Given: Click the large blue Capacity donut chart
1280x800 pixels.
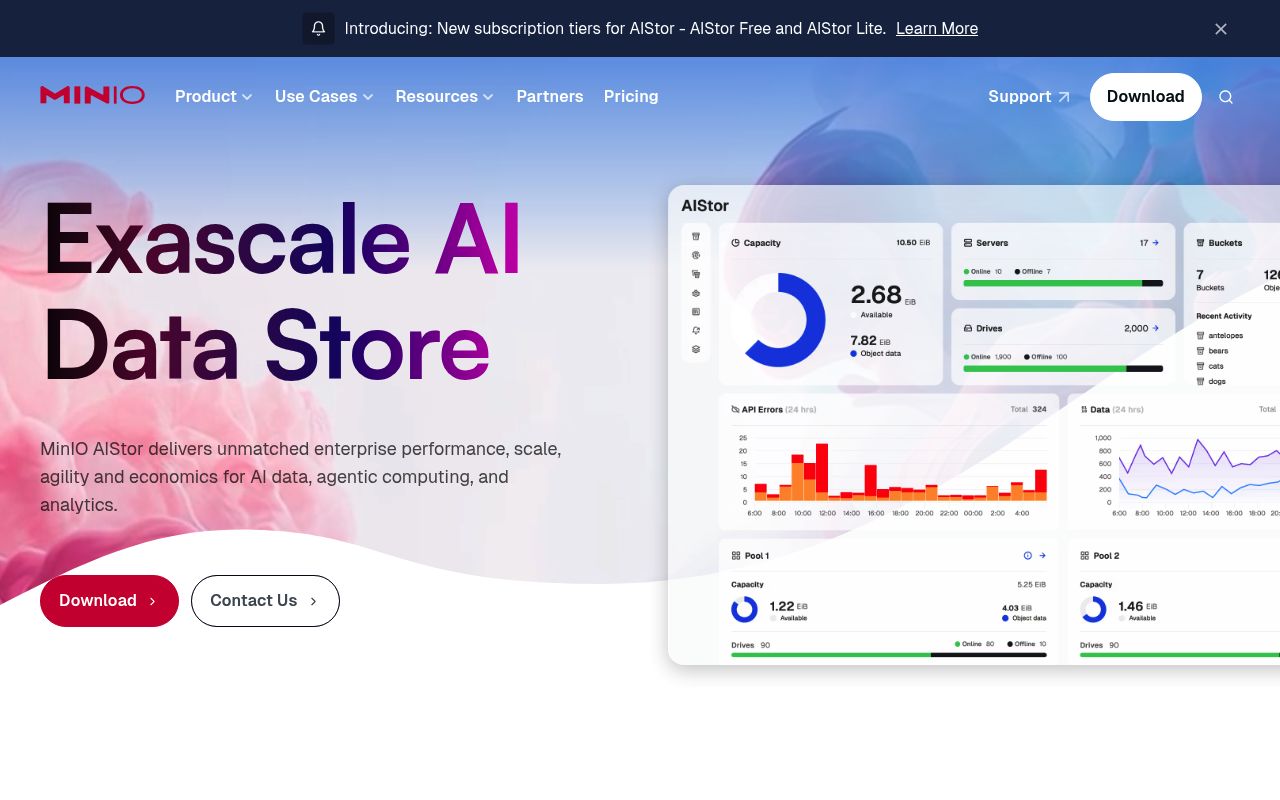Looking at the screenshot, I should [x=778, y=320].
